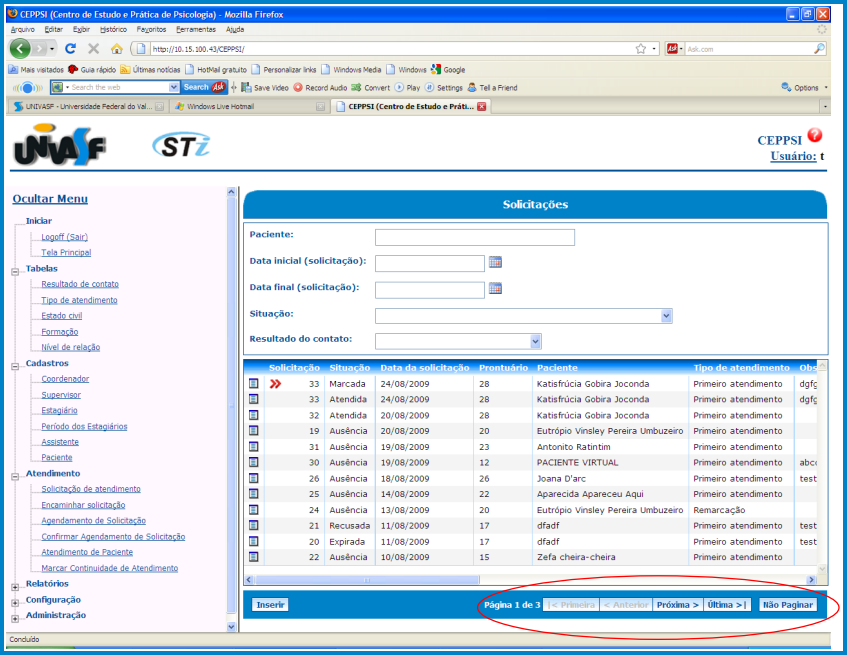Image resolution: width=847 pixels, height=655 pixels.
Task: Open record icon for solicitação 31
Action: tap(253, 447)
